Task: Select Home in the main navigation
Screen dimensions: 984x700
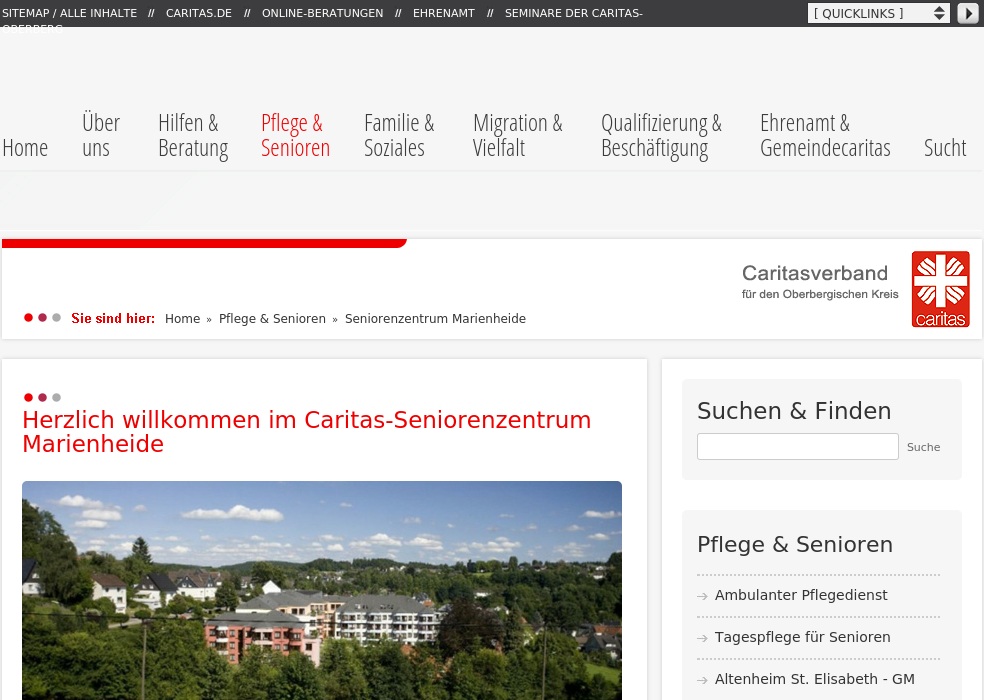Action: 25,146
